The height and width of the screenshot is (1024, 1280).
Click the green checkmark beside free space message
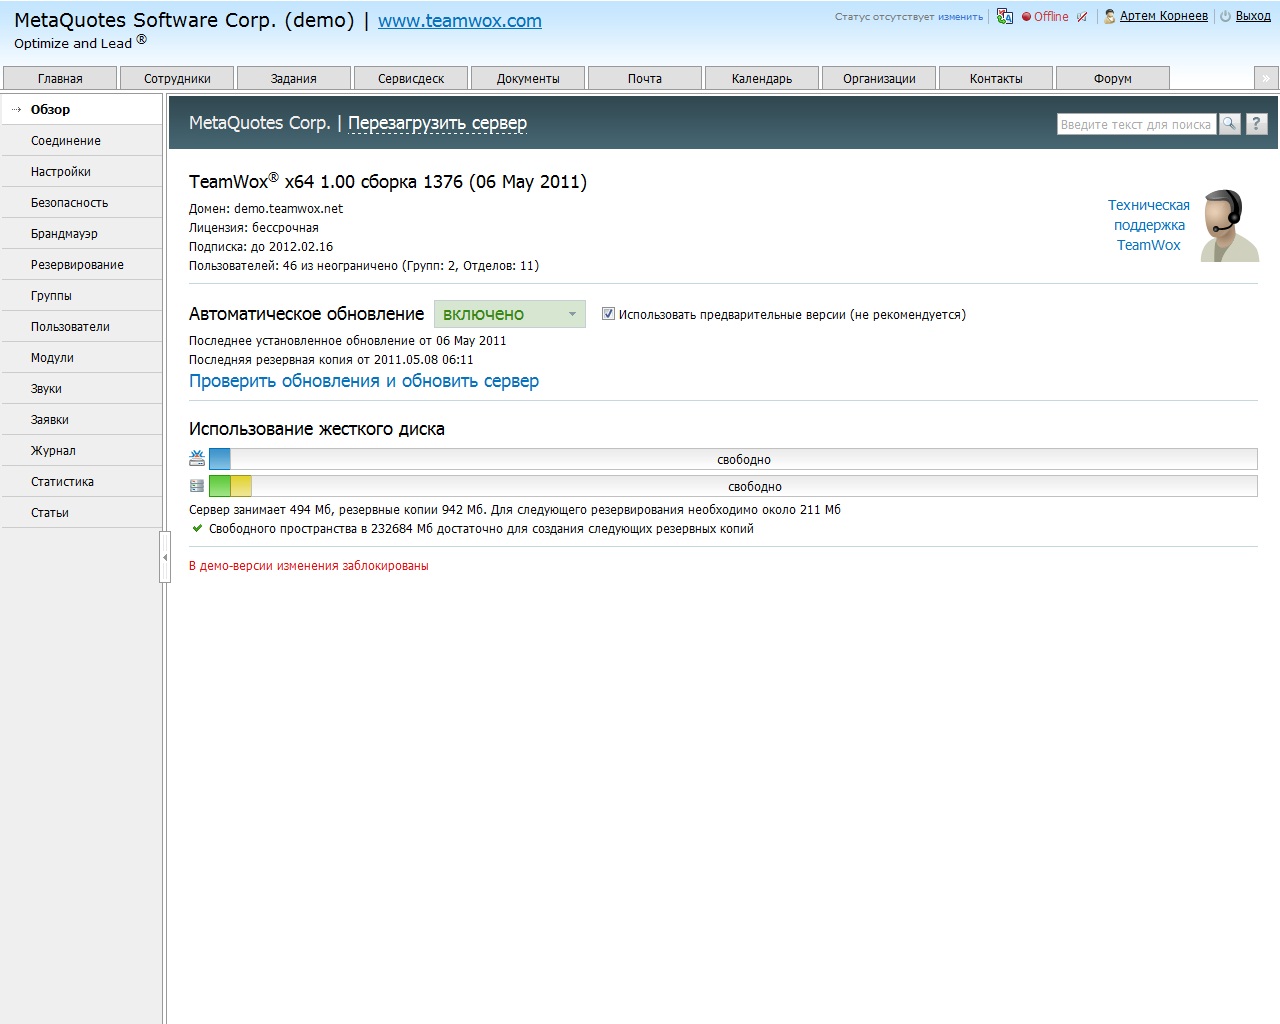197,529
